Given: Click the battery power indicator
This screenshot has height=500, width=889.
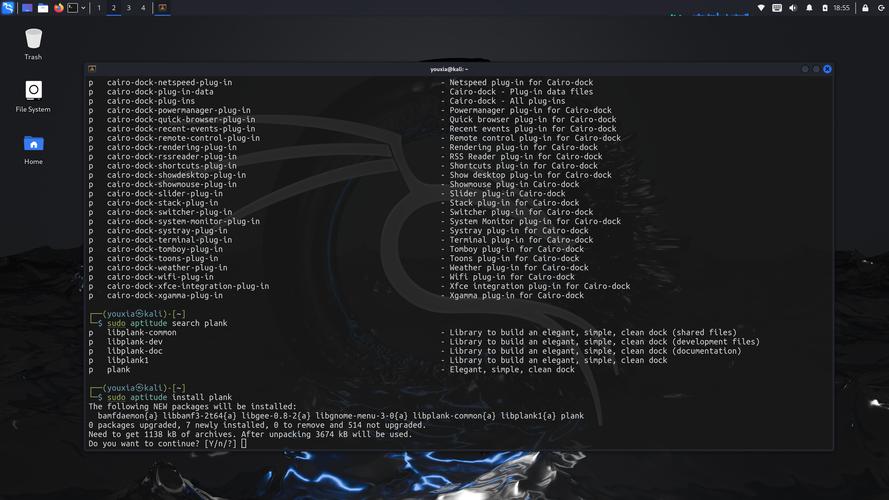Looking at the screenshot, I should click(x=825, y=8).
